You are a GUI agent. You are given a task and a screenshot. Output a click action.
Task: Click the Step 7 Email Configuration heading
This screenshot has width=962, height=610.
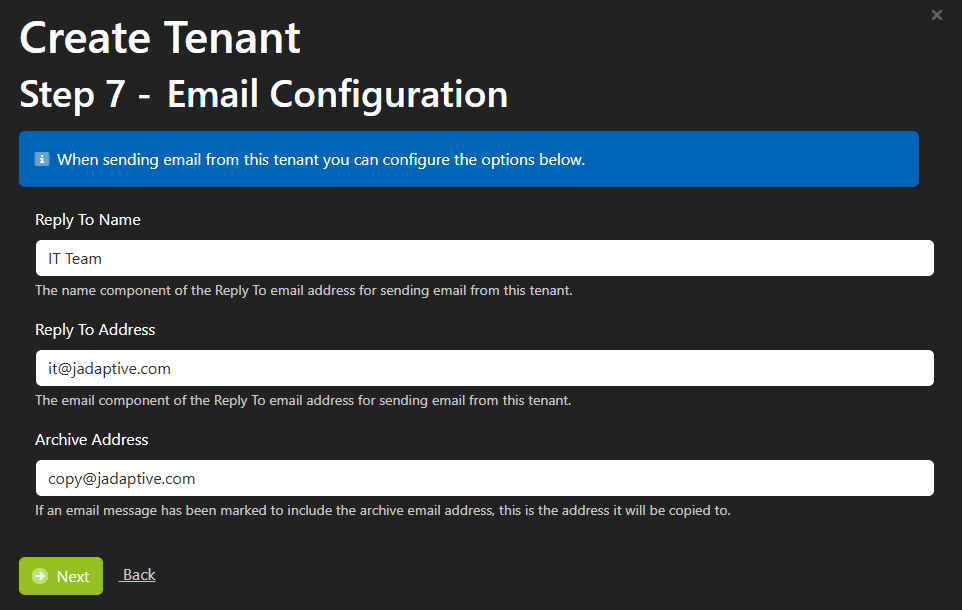tap(264, 94)
